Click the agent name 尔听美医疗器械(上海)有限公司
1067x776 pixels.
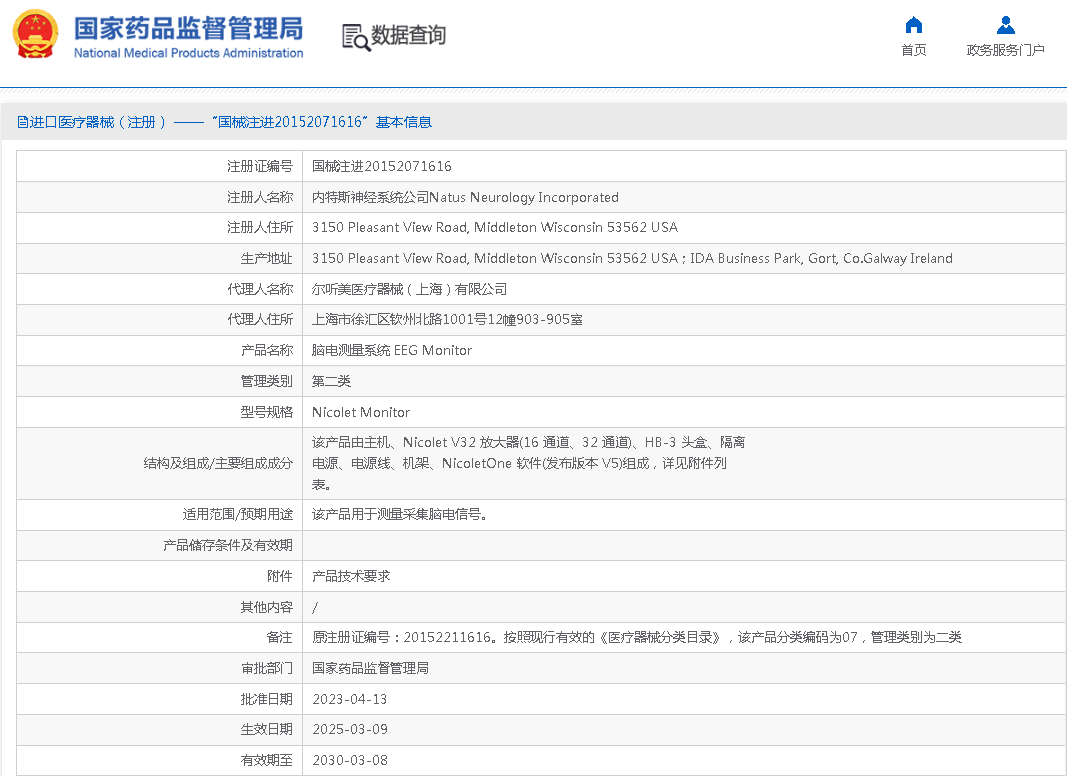pos(409,289)
